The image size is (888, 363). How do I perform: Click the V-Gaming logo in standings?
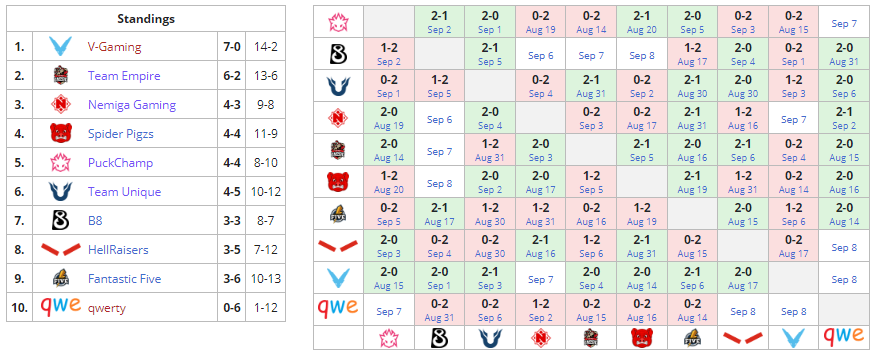(x=60, y=46)
